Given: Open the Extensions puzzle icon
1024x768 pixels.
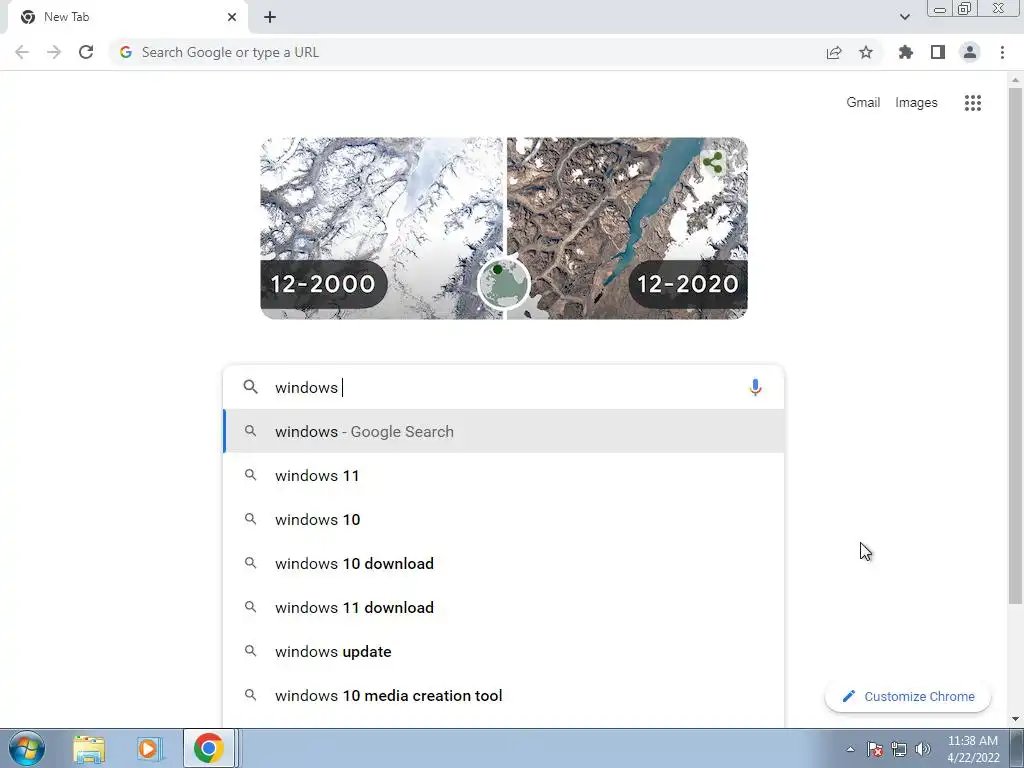Looking at the screenshot, I should [906, 52].
